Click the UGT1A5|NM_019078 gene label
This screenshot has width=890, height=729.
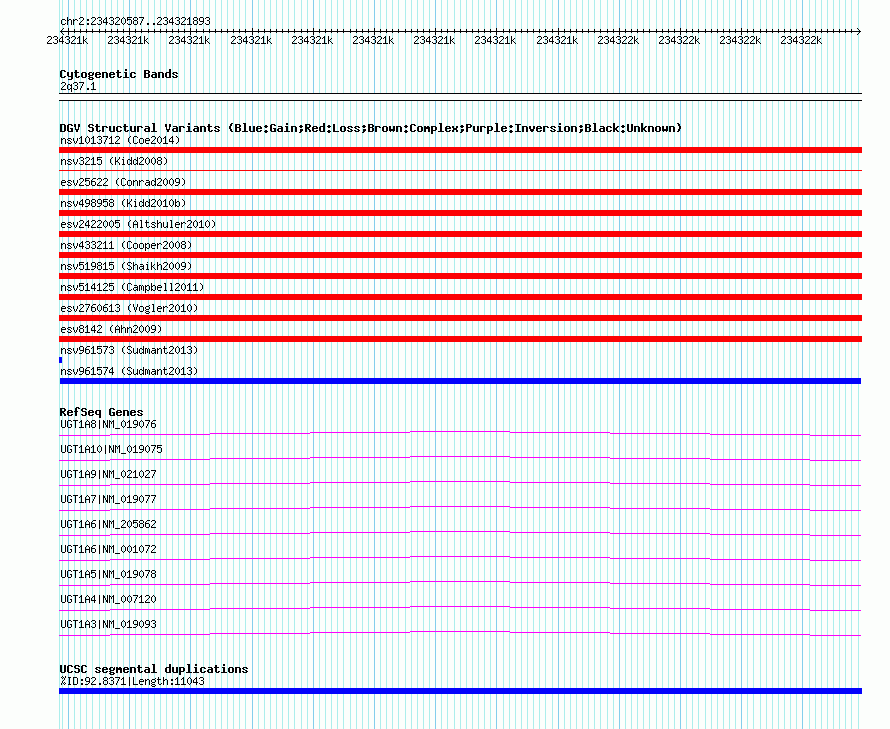pyautogui.click(x=108, y=575)
